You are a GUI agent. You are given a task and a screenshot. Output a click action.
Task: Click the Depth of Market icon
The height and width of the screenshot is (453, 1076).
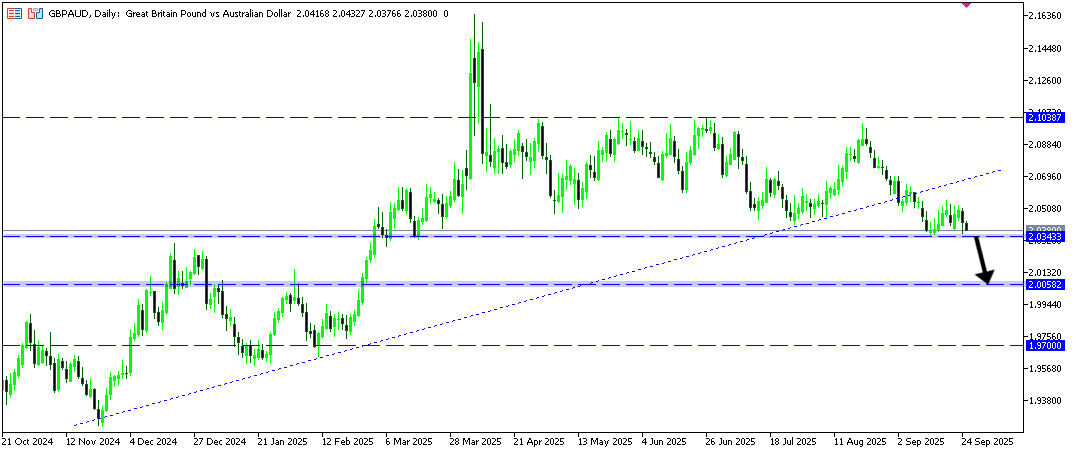(x=34, y=14)
